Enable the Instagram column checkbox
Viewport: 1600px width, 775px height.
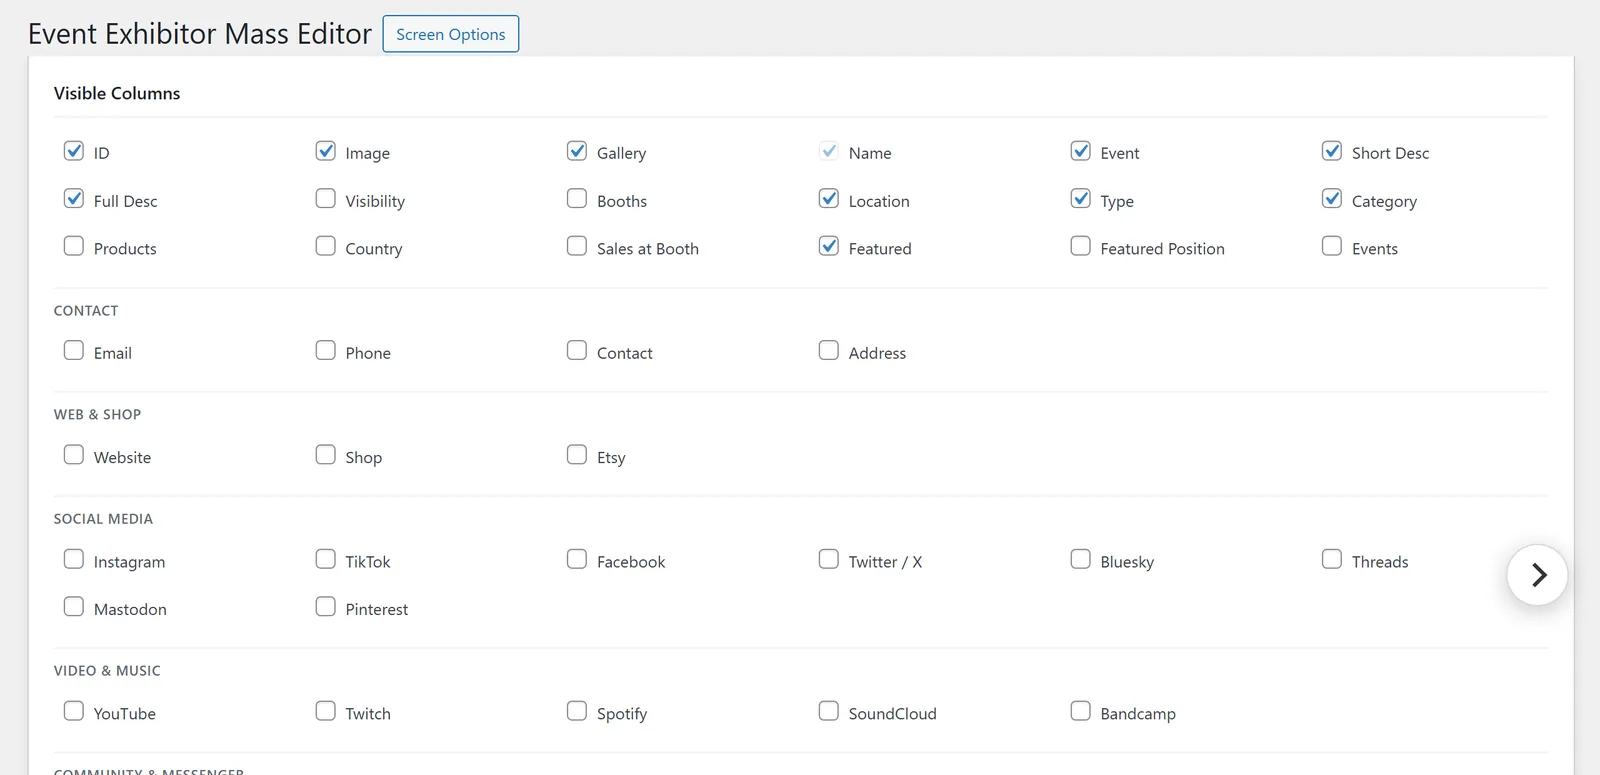click(74, 560)
